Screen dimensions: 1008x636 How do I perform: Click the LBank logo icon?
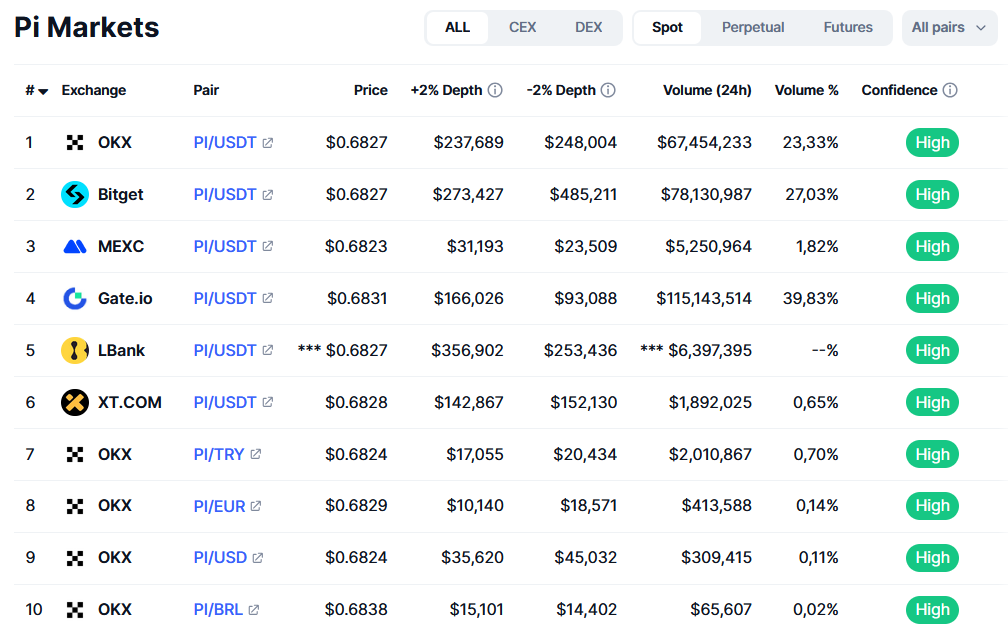(75, 350)
